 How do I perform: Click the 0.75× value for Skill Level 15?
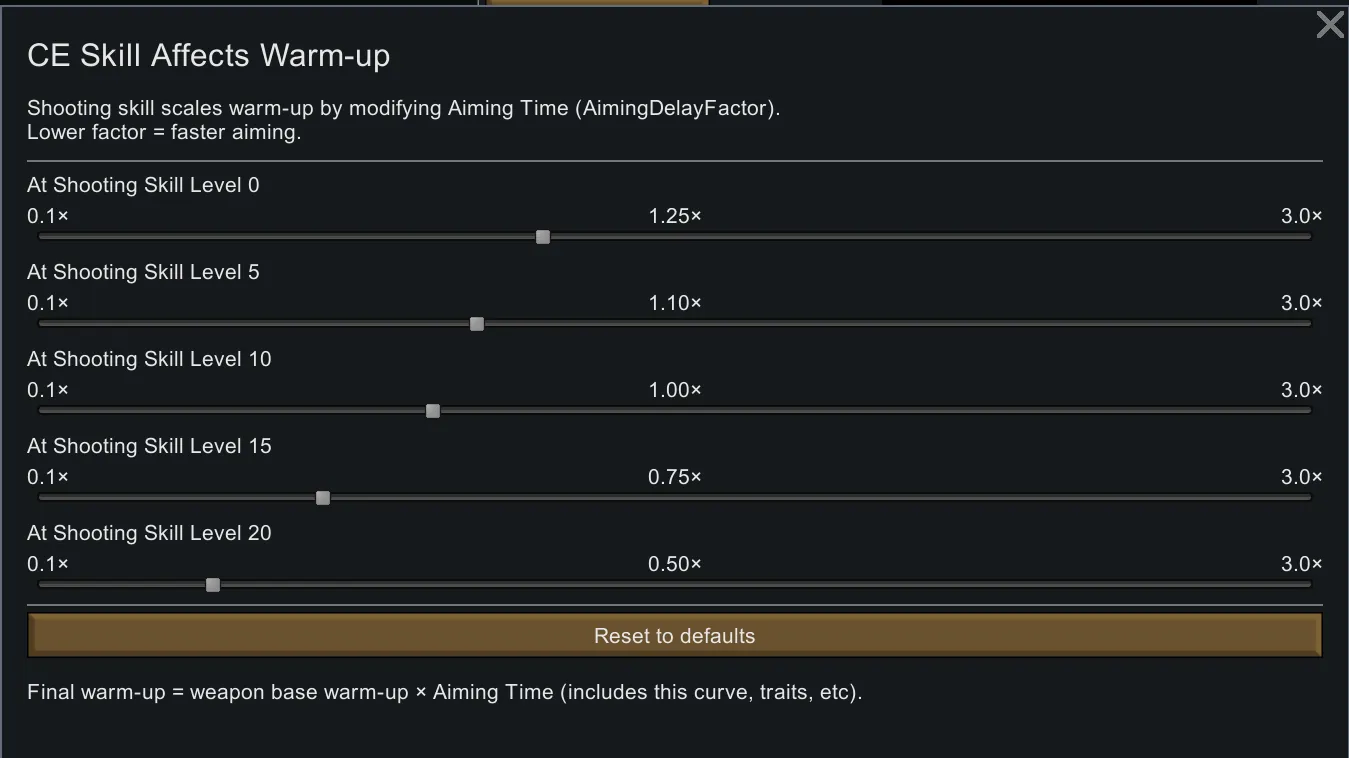click(x=675, y=477)
